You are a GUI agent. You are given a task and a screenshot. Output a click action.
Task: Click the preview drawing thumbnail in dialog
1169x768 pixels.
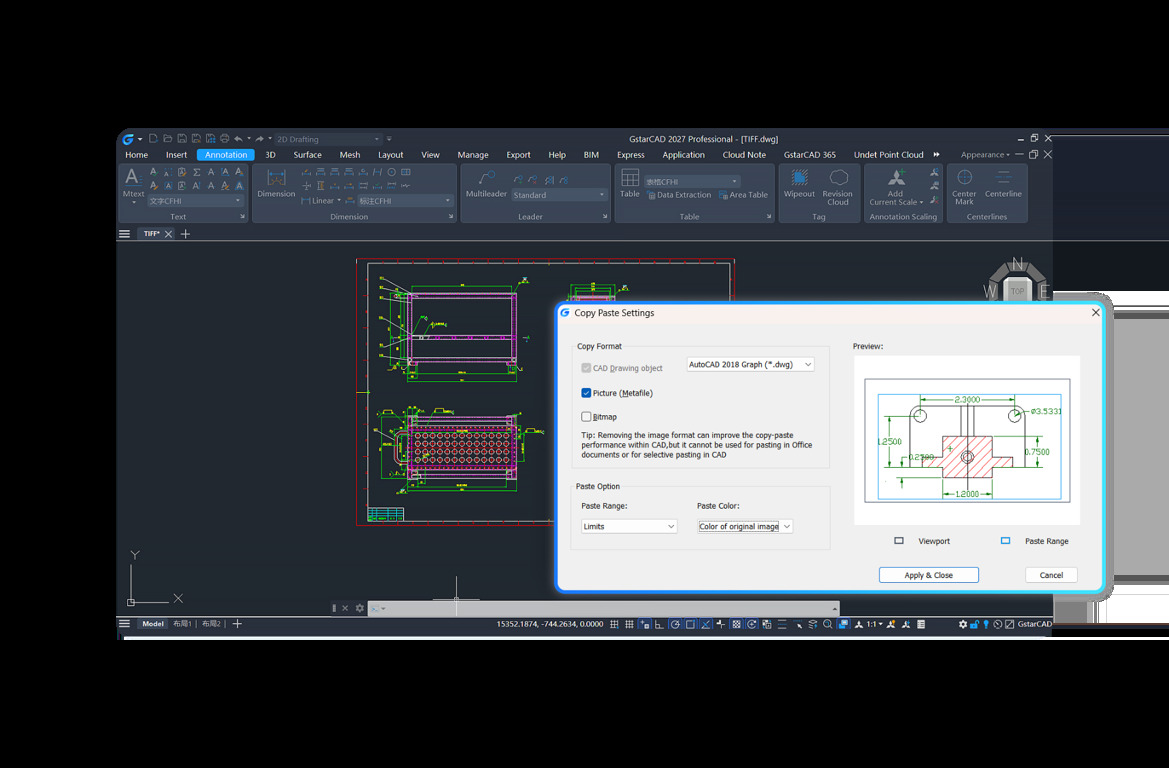967,441
